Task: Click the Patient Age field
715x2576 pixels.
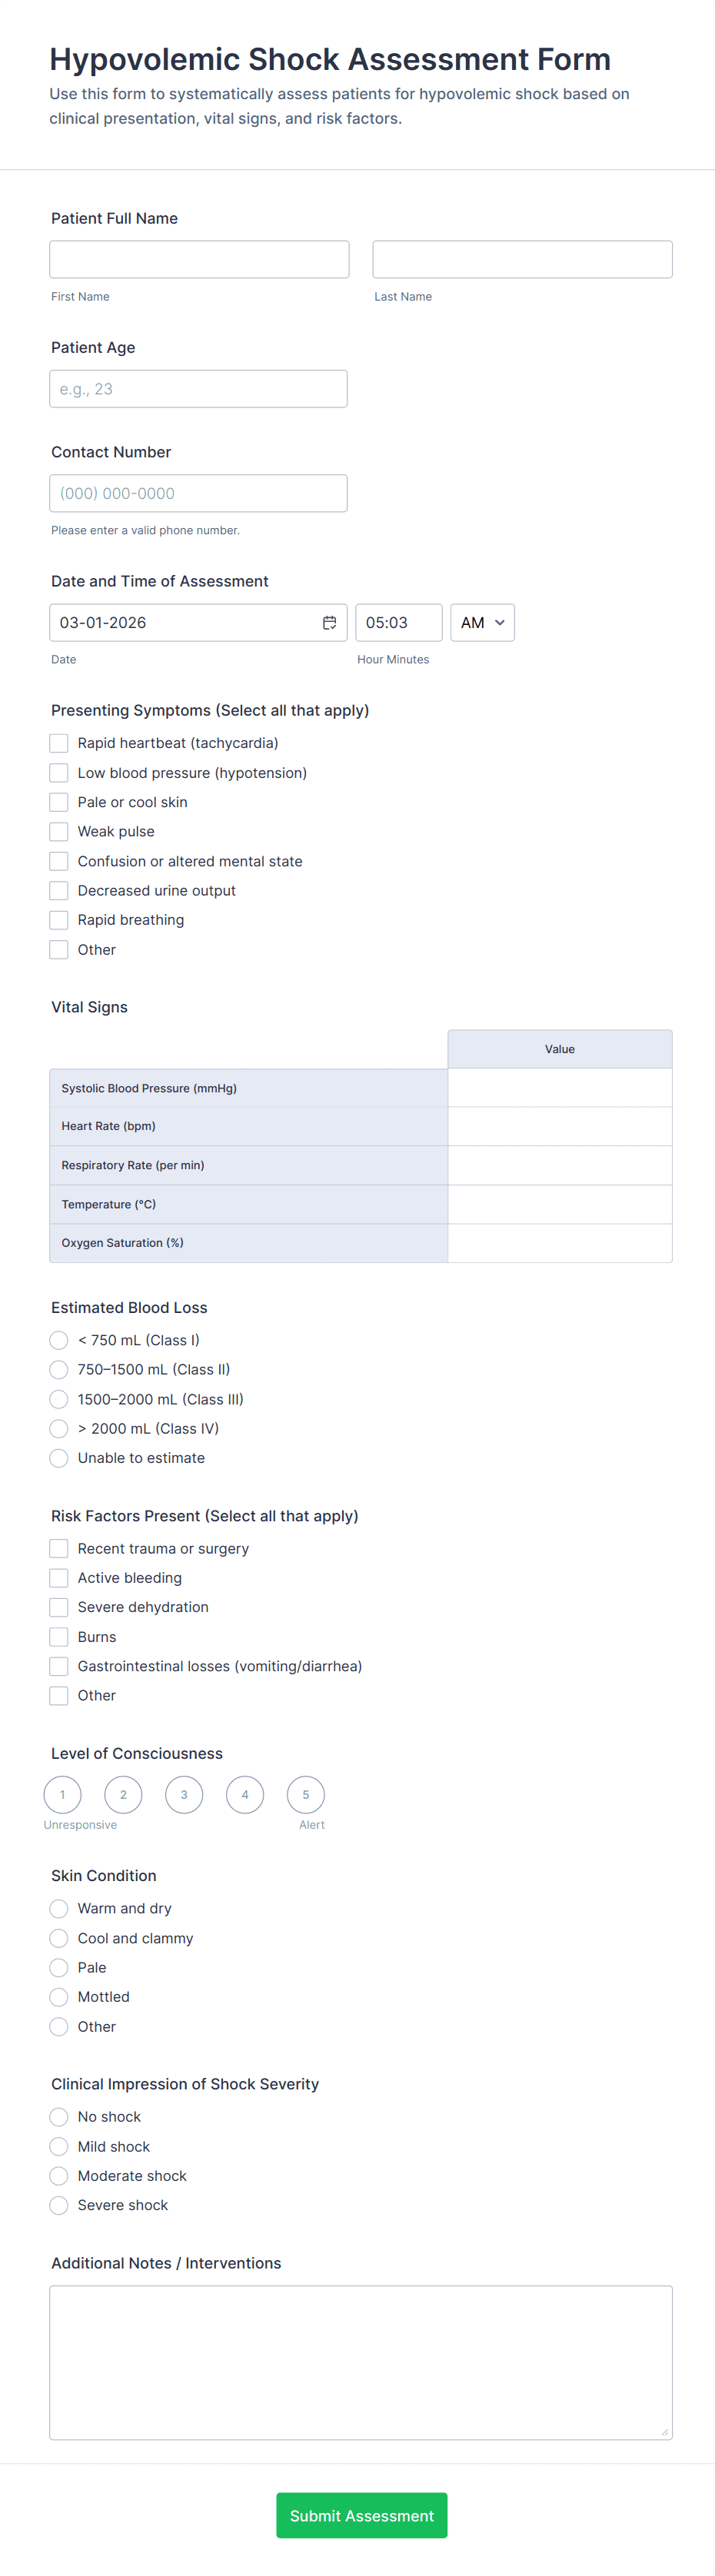Action: click(198, 389)
